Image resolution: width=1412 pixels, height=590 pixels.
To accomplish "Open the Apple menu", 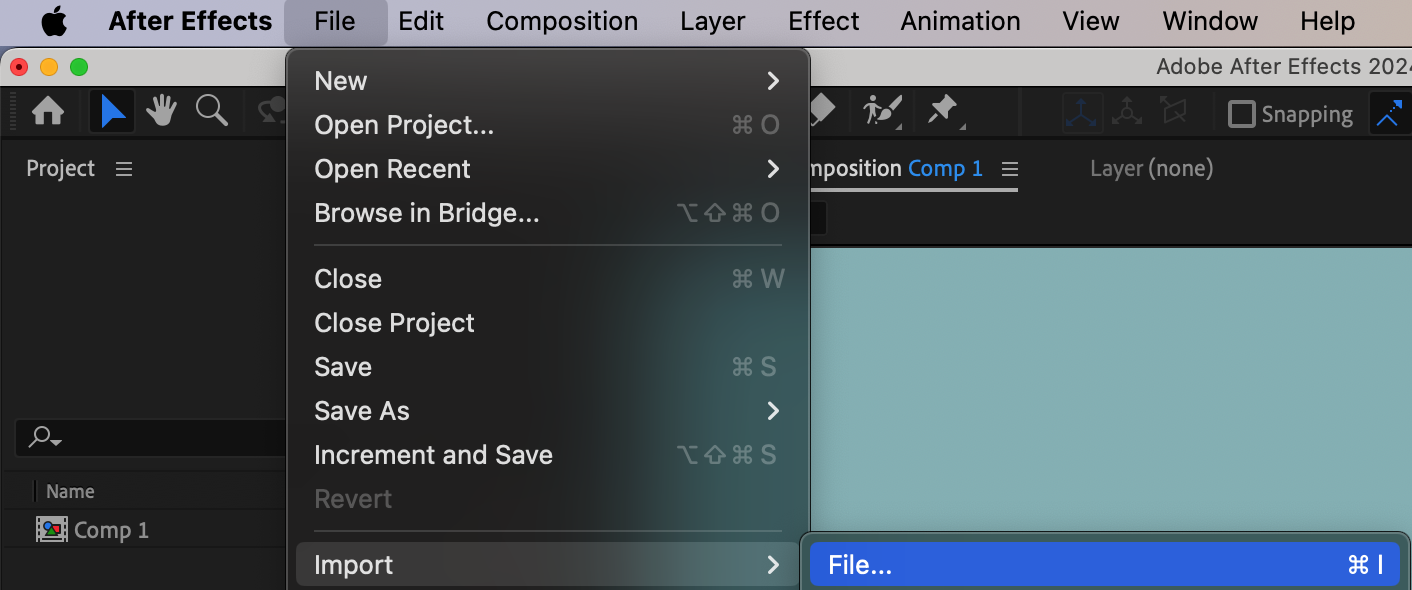I will click(53, 21).
